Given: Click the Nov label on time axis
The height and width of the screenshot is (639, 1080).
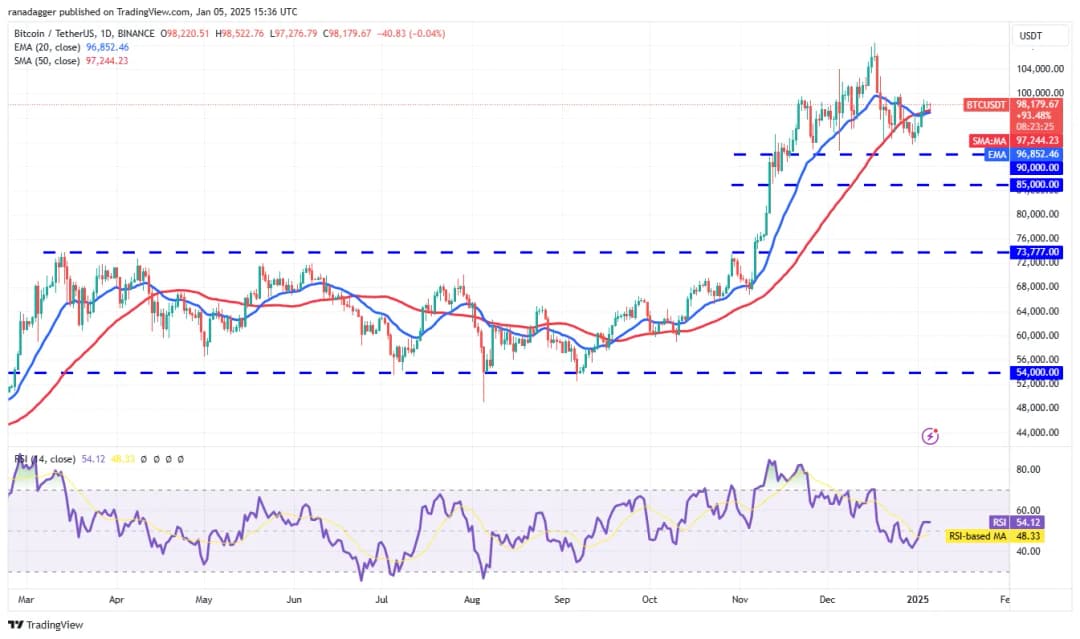Looking at the screenshot, I should [x=740, y=600].
